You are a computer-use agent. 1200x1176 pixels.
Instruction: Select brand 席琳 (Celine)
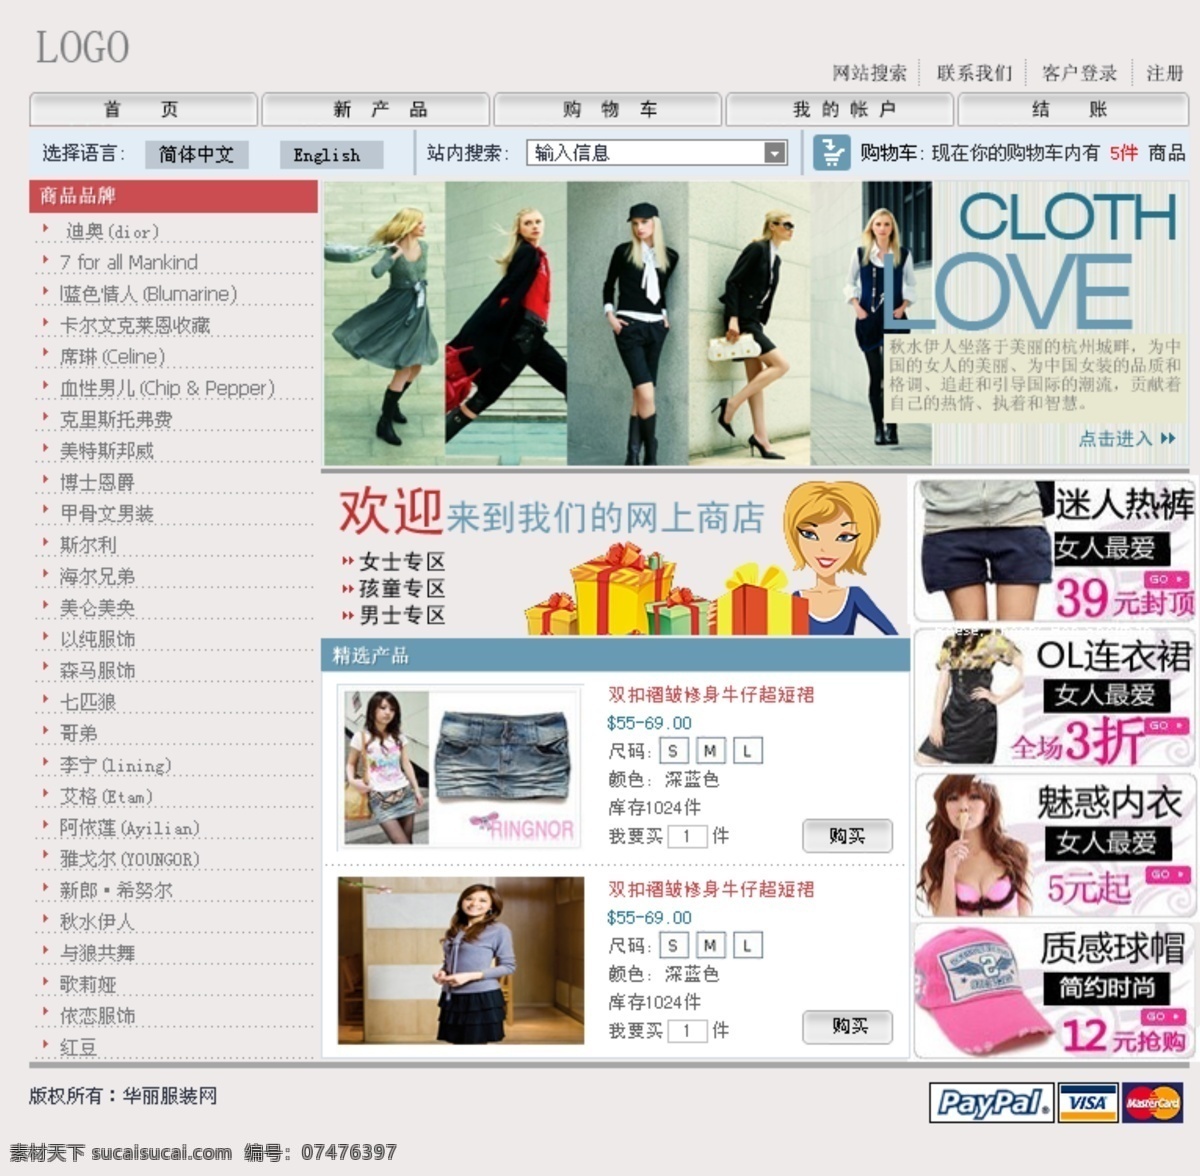pyautogui.click(x=112, y=357)
